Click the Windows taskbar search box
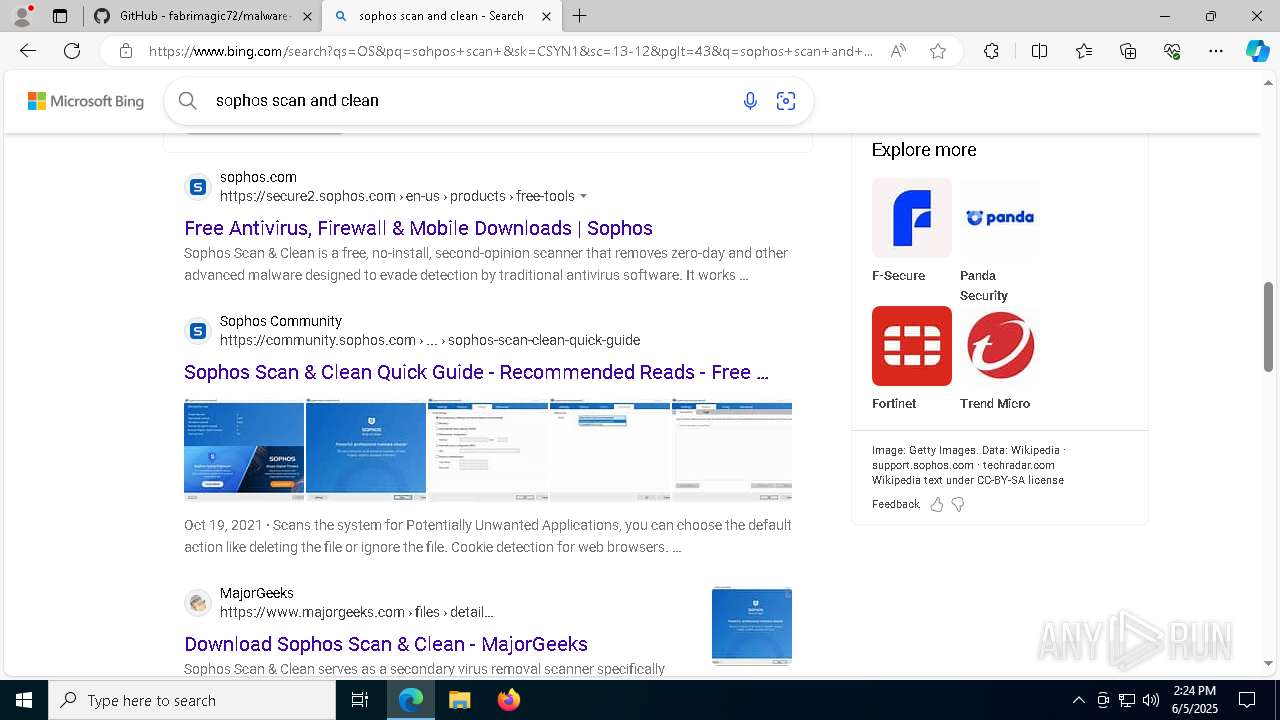The width and height of the screenshot is (1280, 720). pyautogui.click(x=192, y=700)
